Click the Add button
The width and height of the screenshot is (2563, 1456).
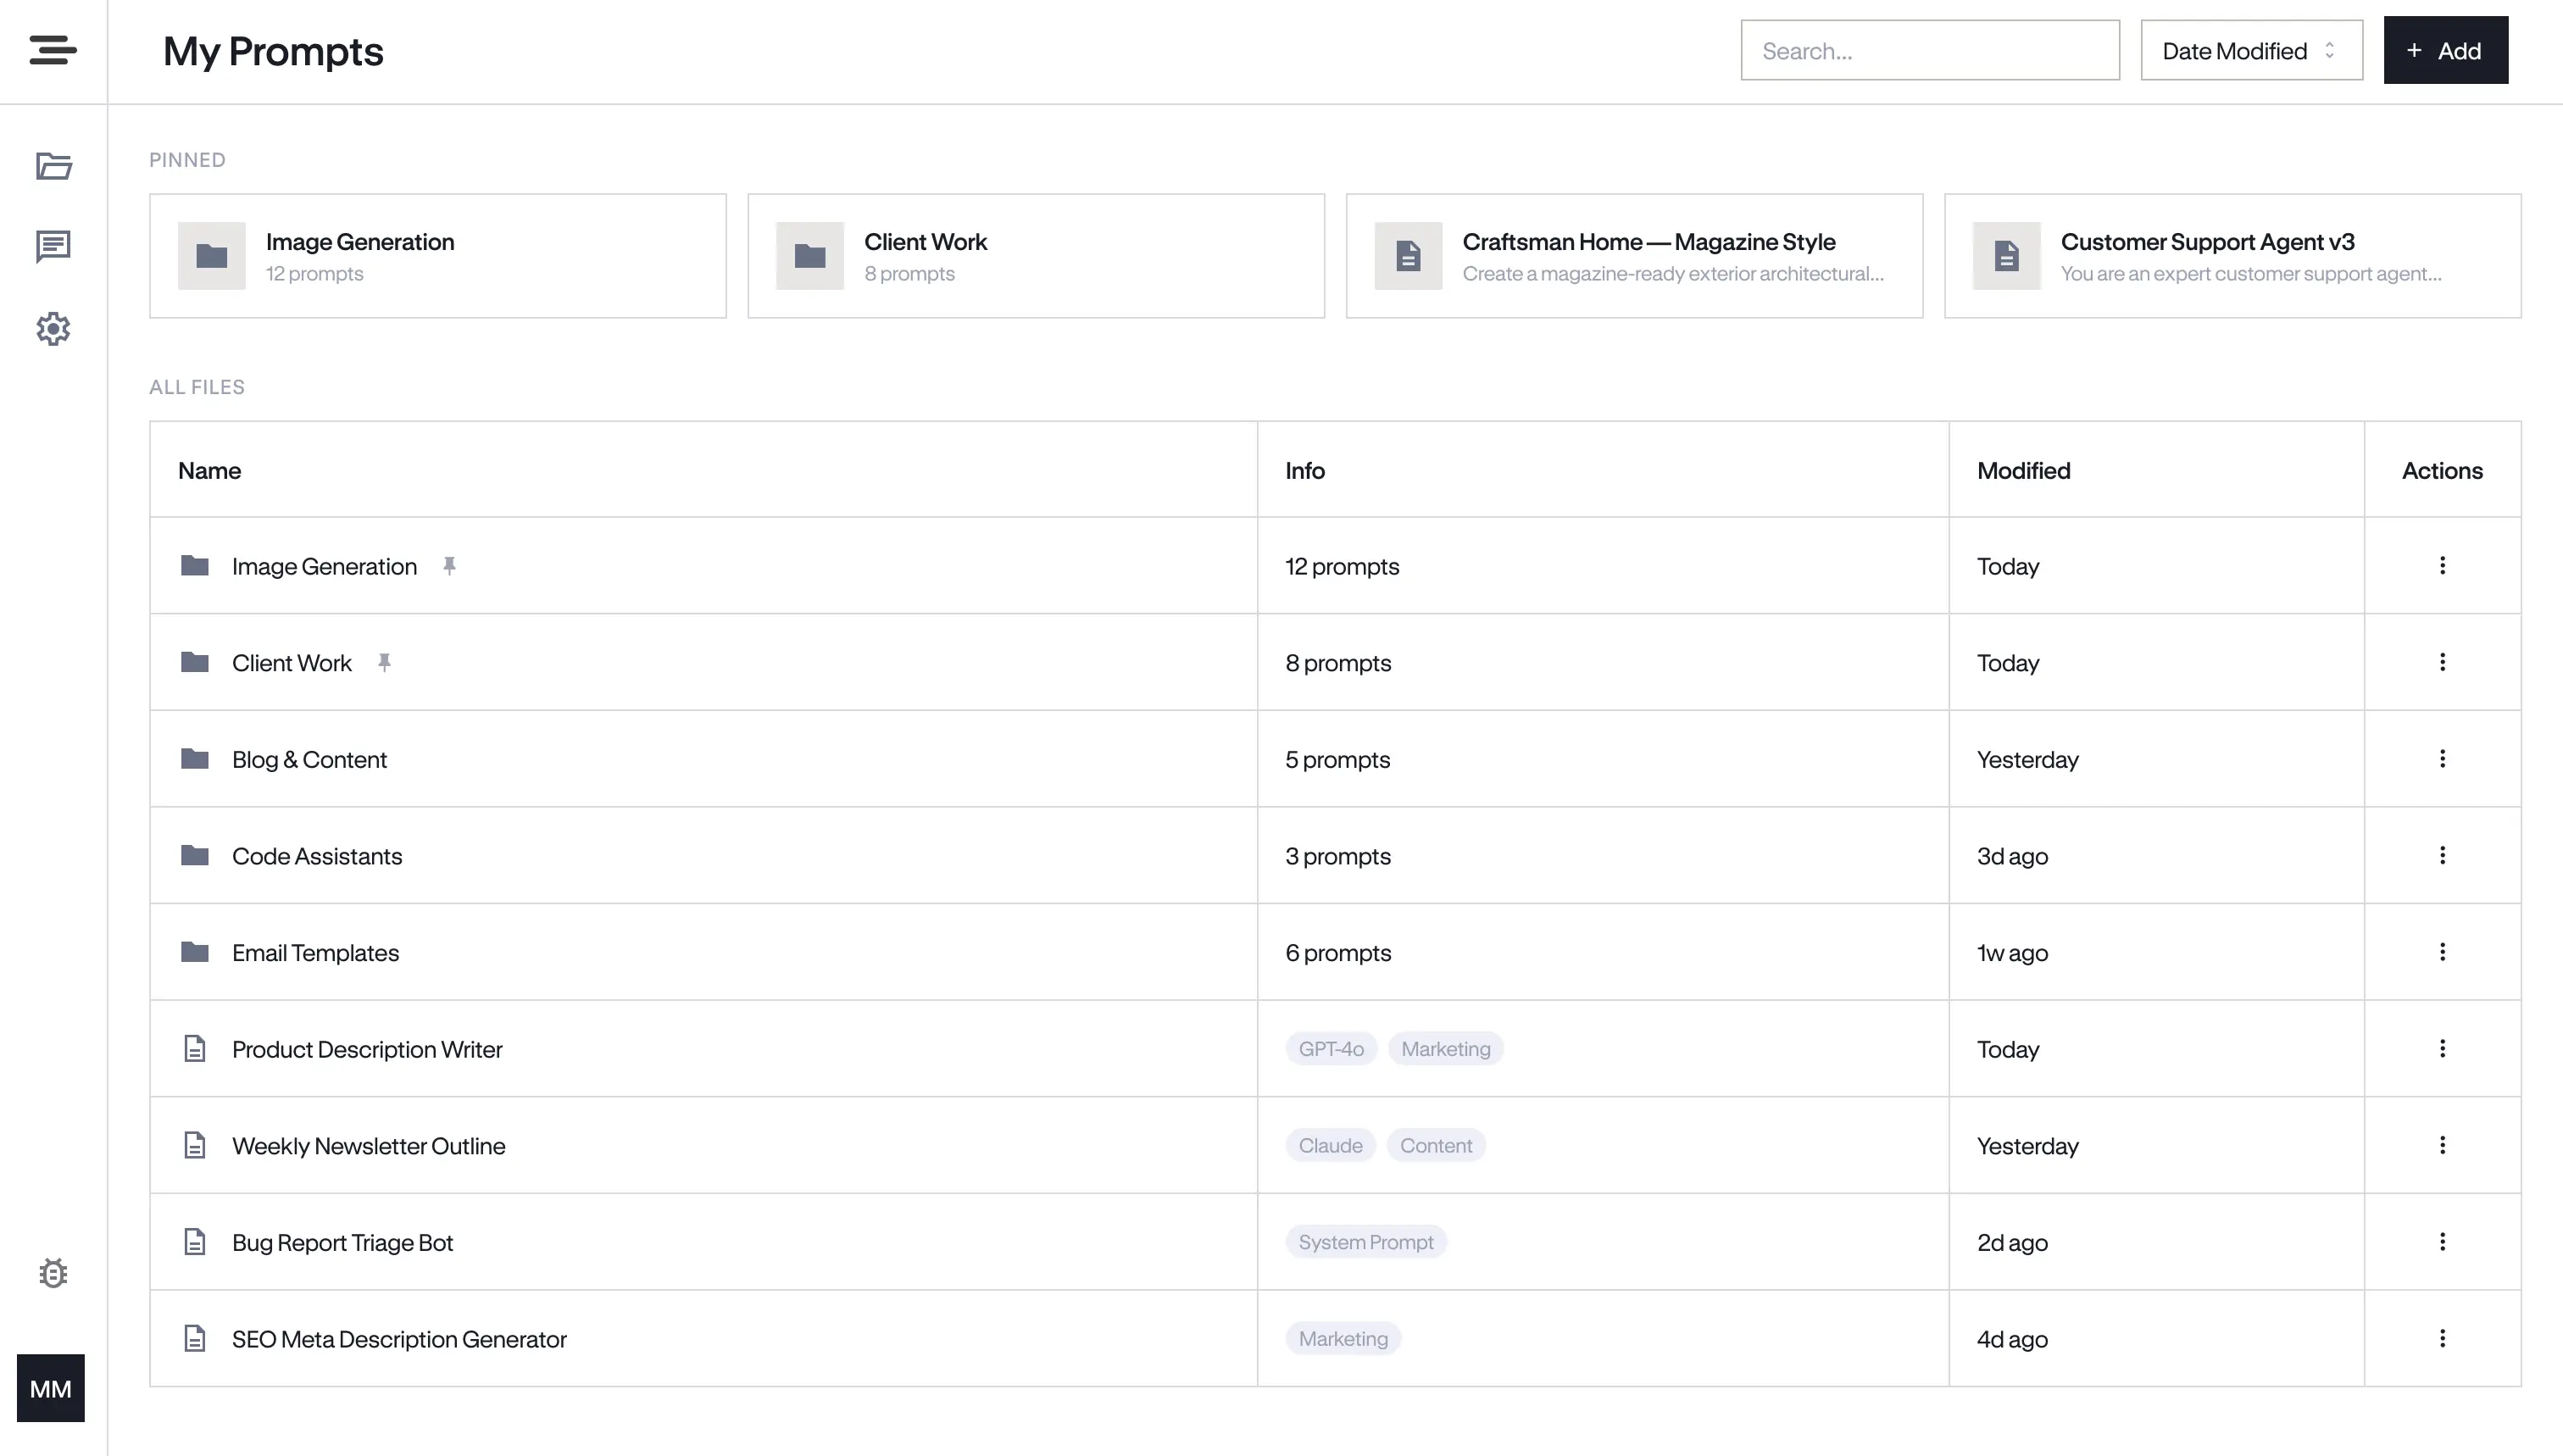click(2445, 50)
